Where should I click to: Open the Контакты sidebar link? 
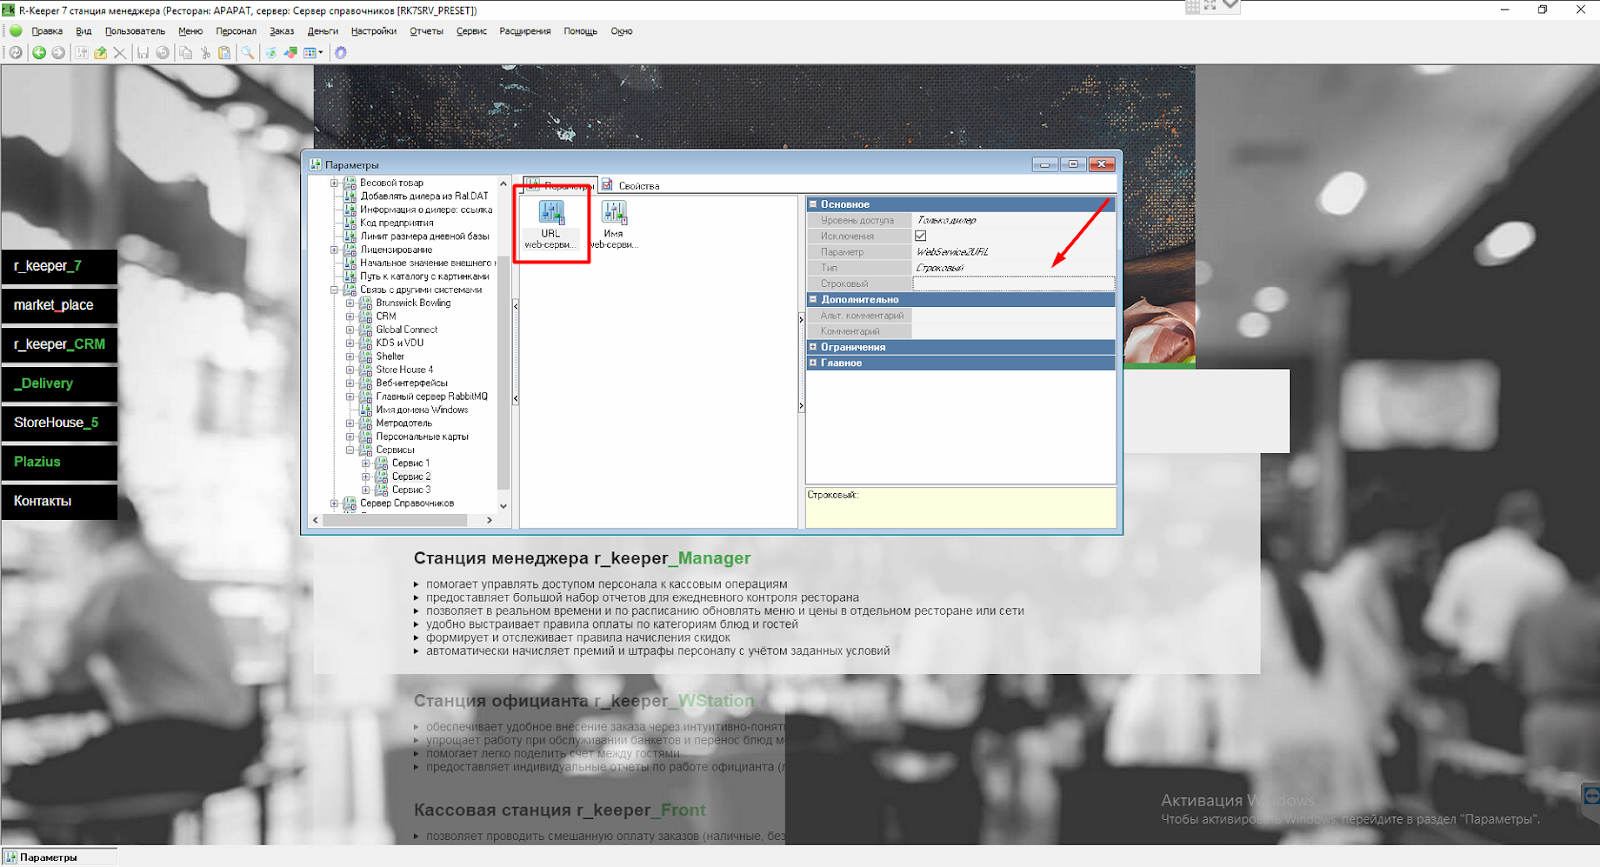coord(59,501)
